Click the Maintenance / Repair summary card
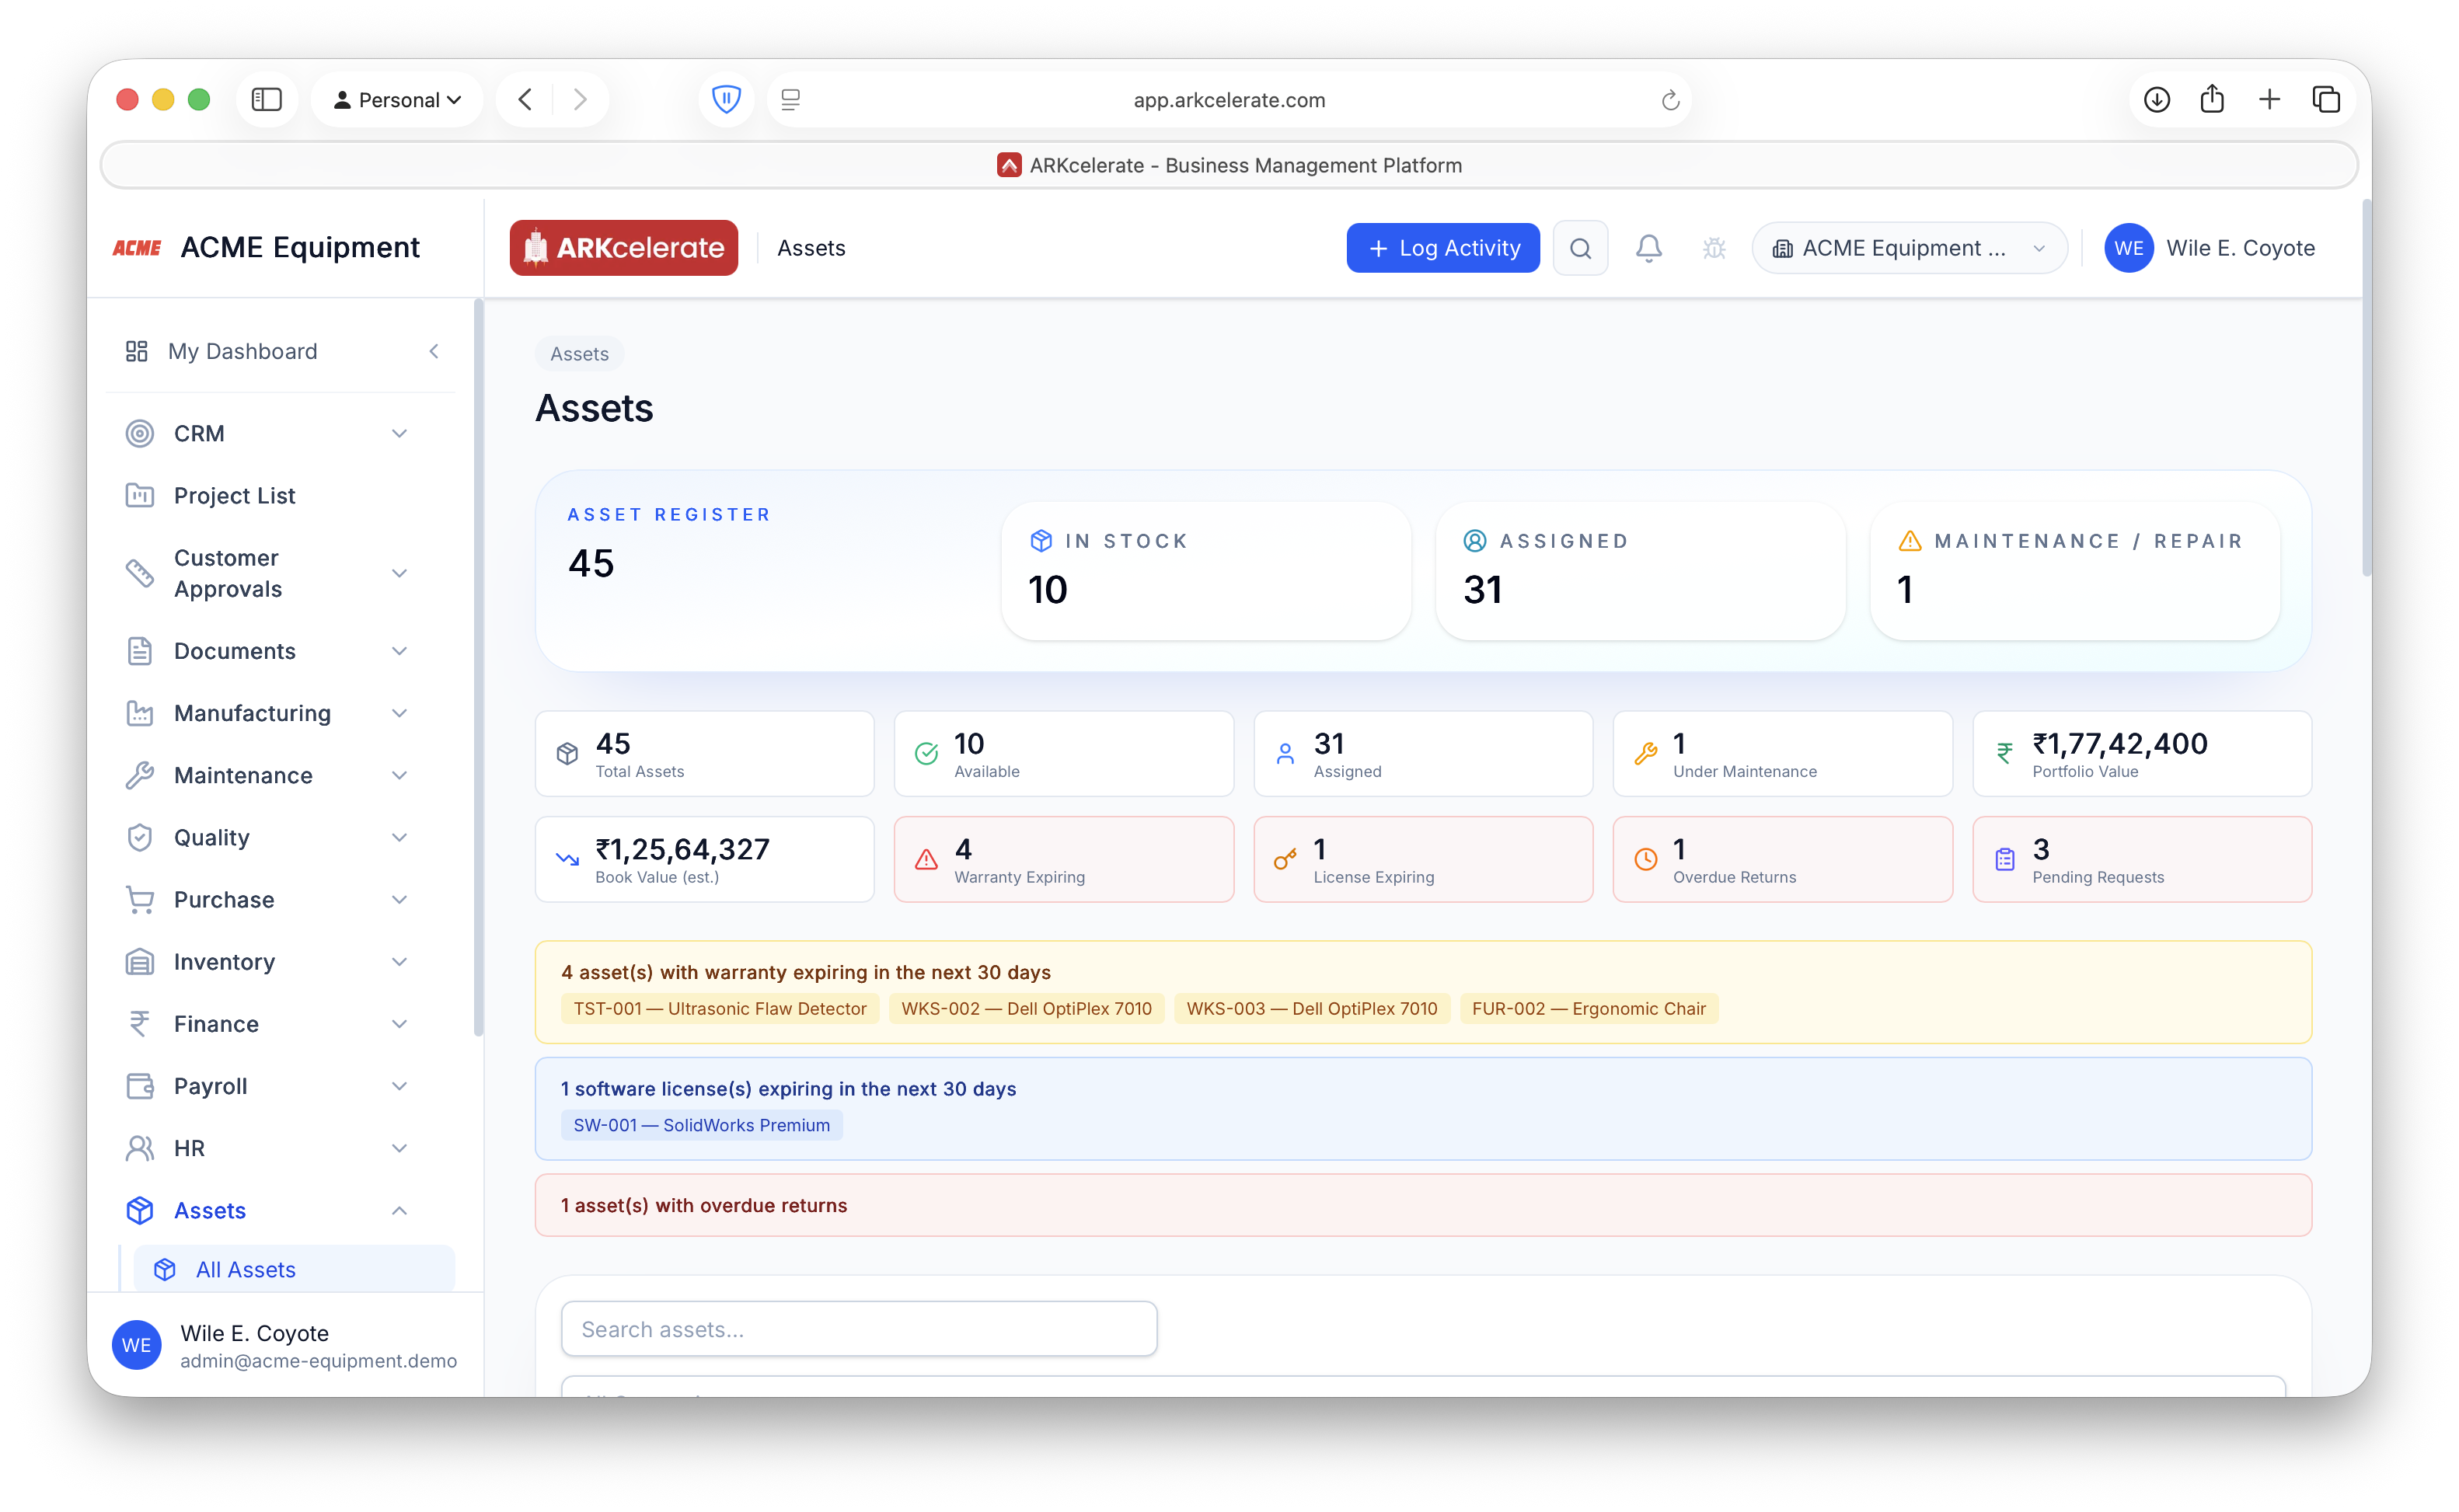Screen dimensions: 2459x1512 [x=2075, y=571]
